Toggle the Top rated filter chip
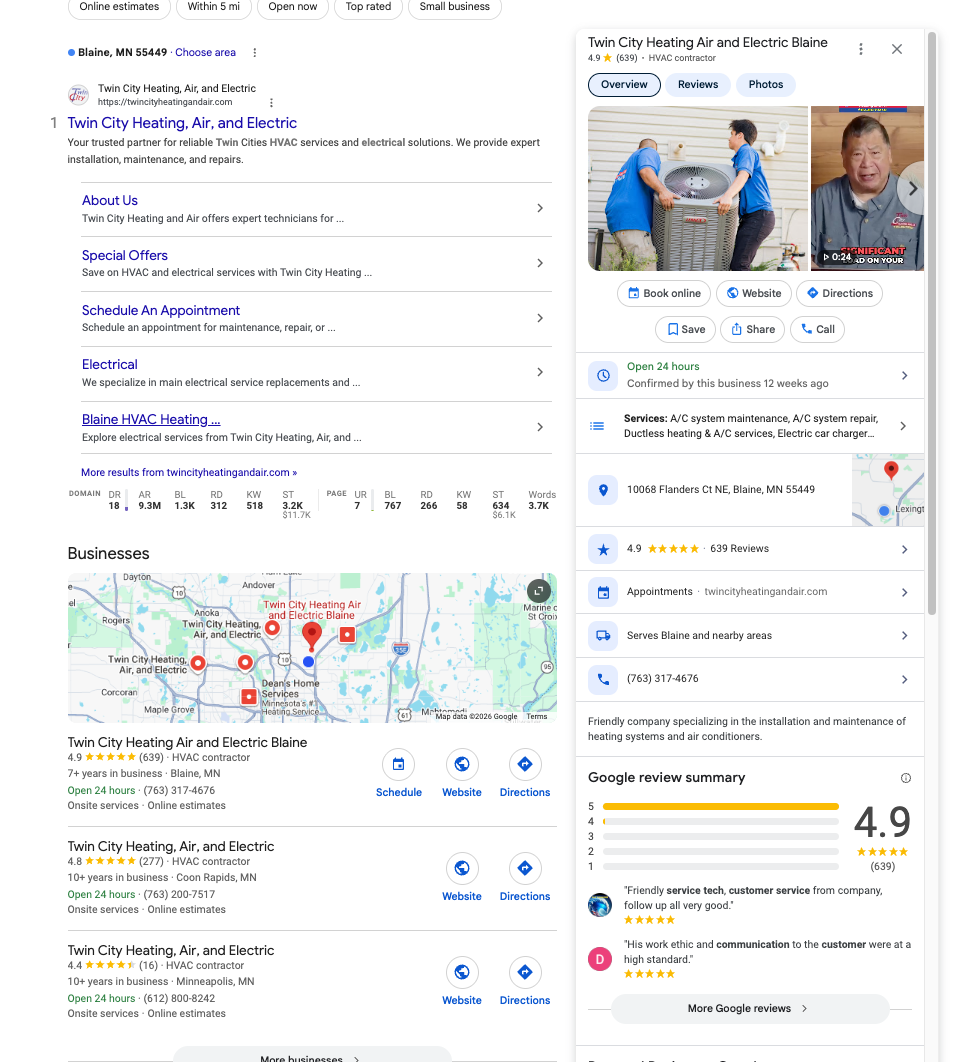Image resolution: width=965 pixels, height=1062 pixels. click(x=368, y=7)
